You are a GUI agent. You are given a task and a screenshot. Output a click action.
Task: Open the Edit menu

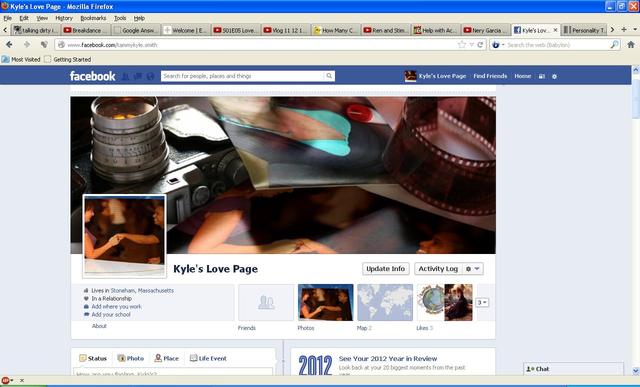tap(24, 18)
